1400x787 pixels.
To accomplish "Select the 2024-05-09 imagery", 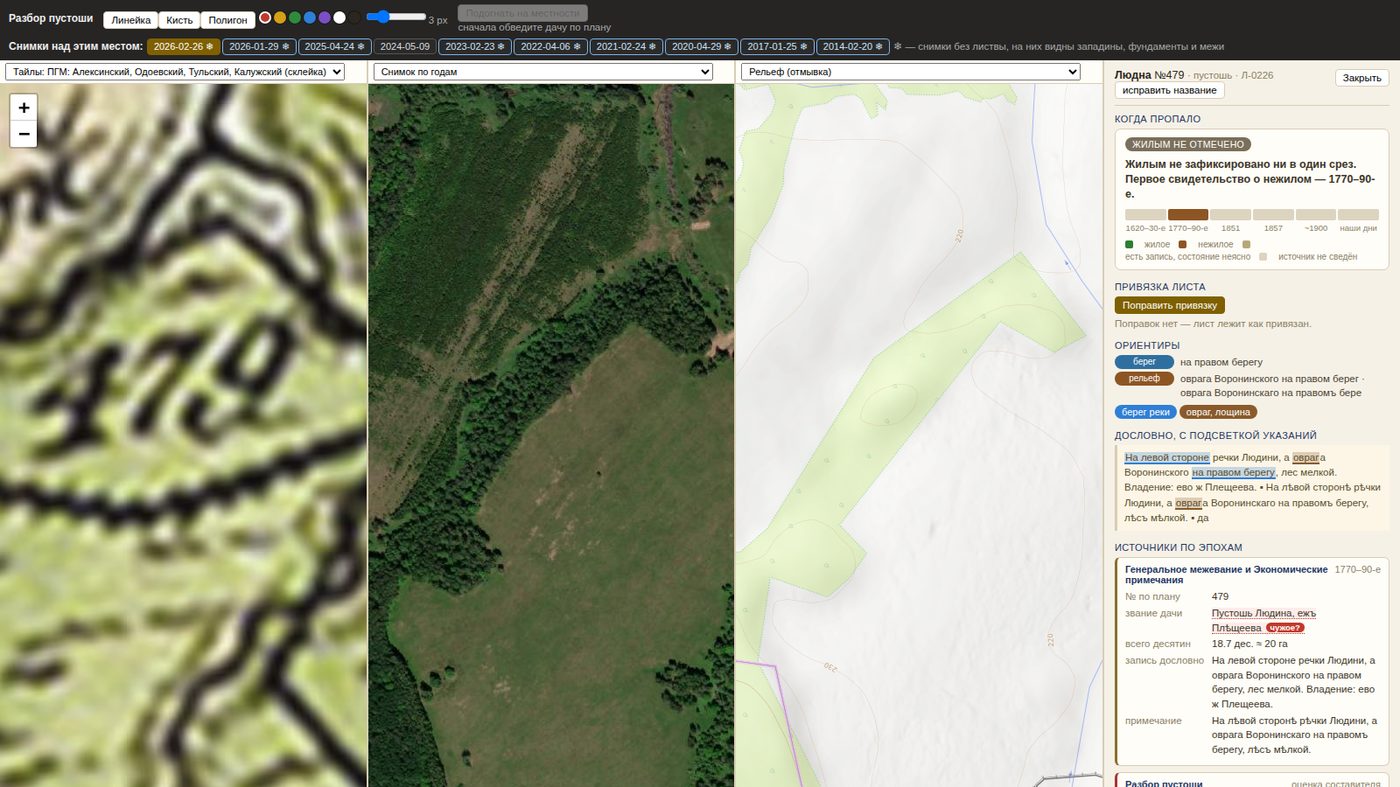I will [405, 46].
